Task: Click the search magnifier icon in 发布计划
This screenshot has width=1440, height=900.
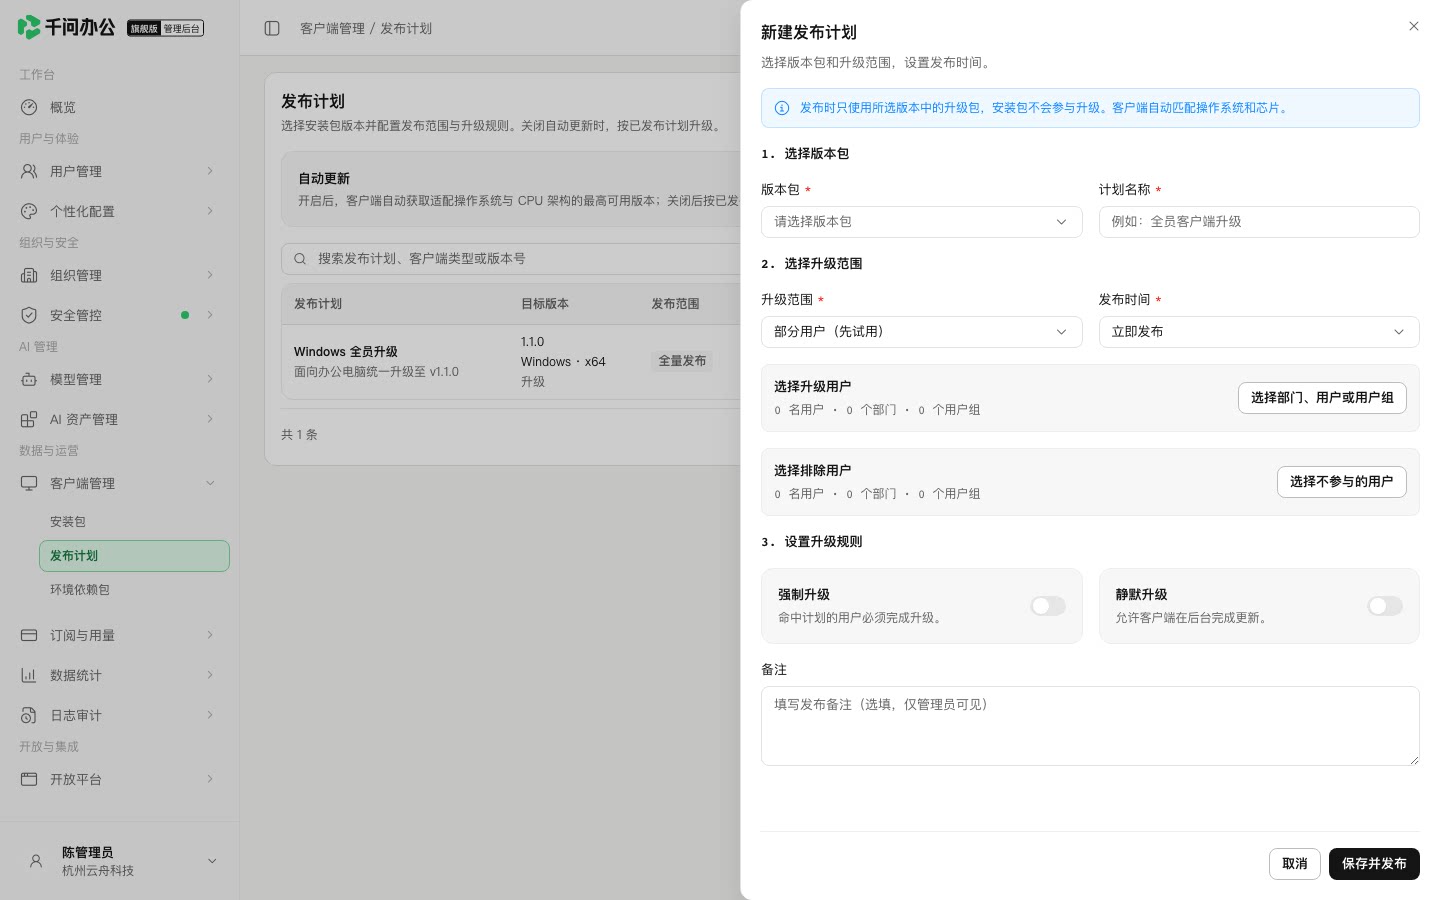Action: tap(300, 259)
